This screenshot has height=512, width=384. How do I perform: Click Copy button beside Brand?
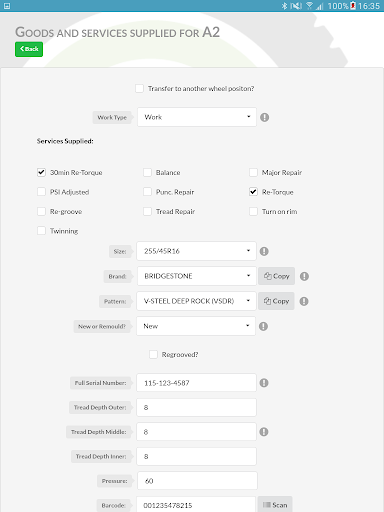coord(276,276)
